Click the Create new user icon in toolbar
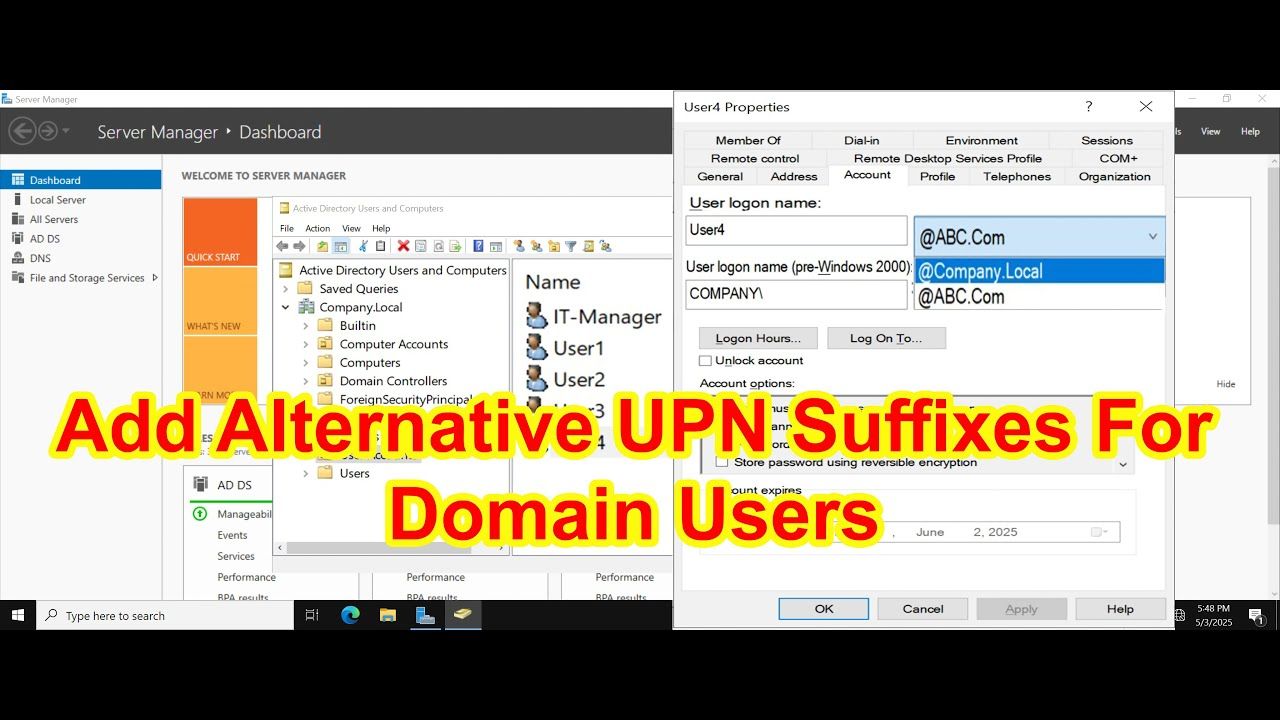The width and height of the screenshot is (1280, 720). click(519, 246)
